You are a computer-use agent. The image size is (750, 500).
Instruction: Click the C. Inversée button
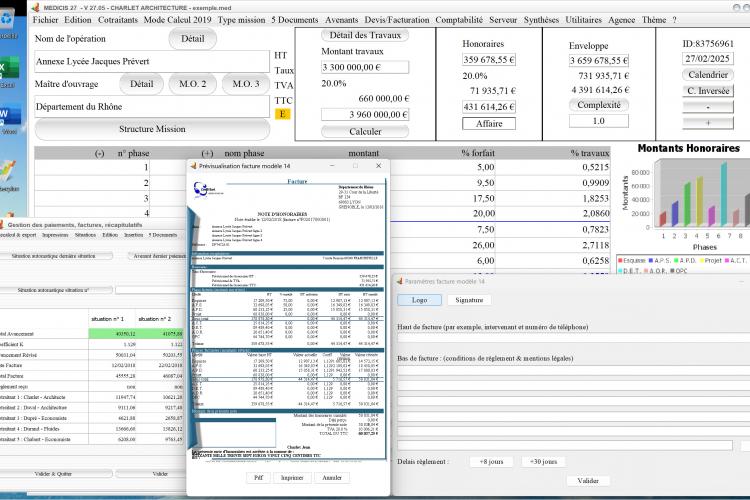coord(708,91)
